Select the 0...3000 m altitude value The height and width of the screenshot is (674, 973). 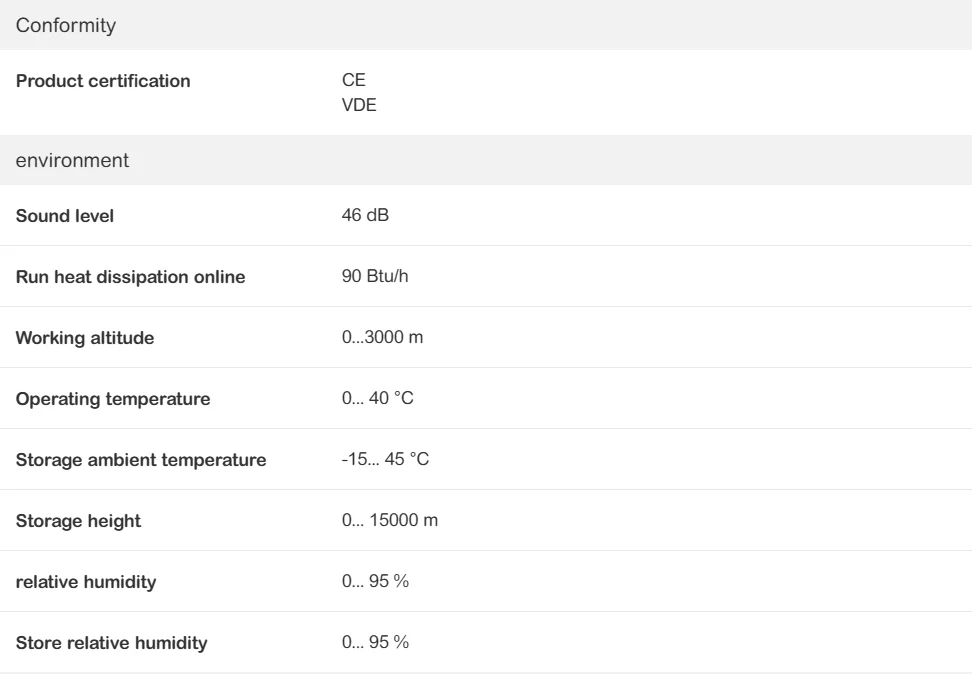[x=382, y=338]
